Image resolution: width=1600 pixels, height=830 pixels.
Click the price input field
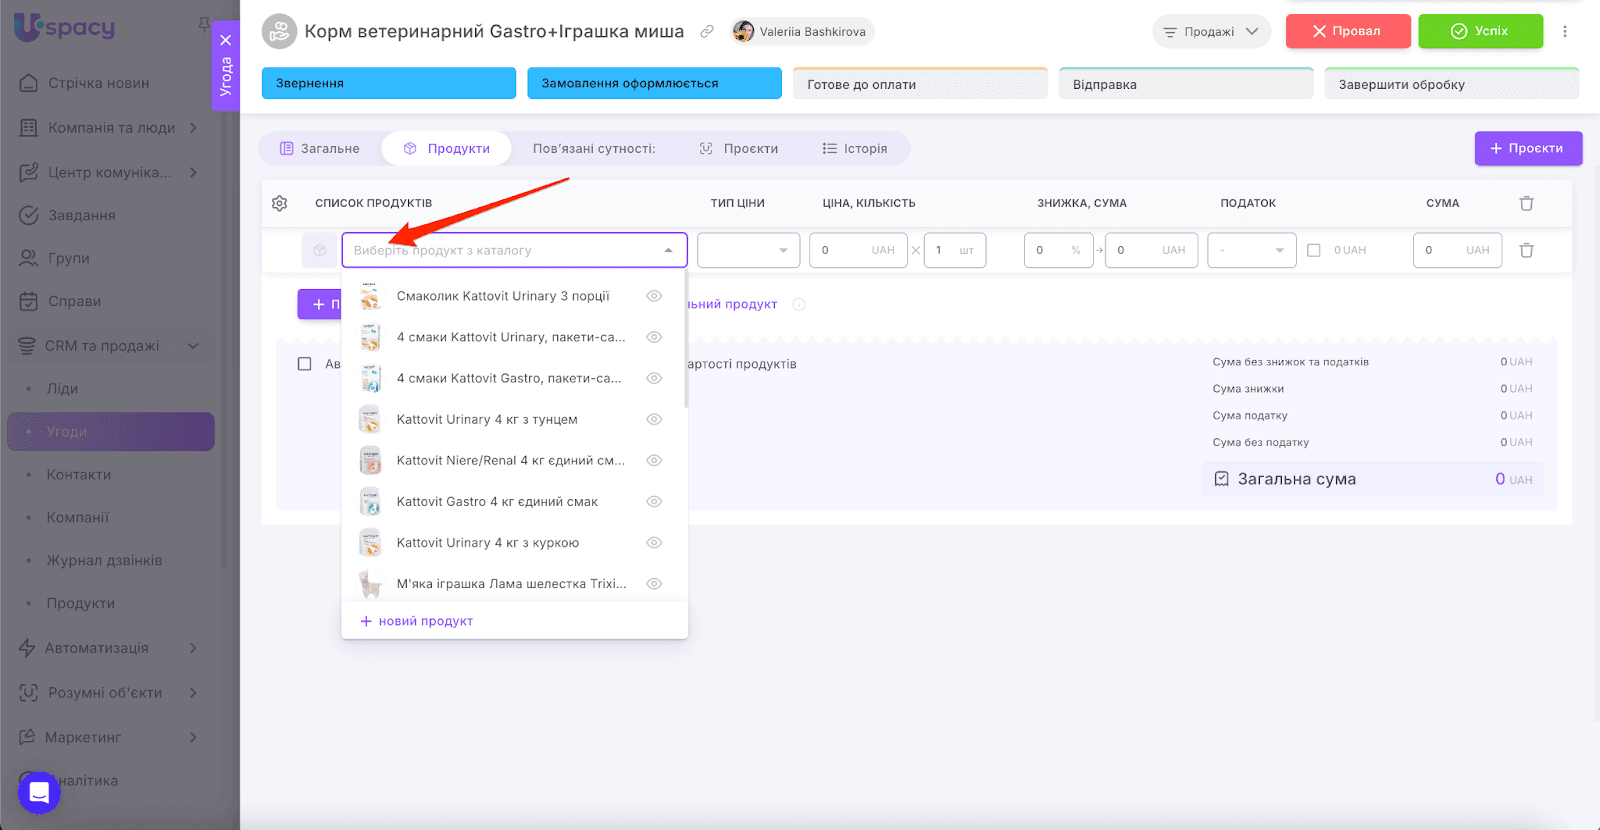click(858, 250)
